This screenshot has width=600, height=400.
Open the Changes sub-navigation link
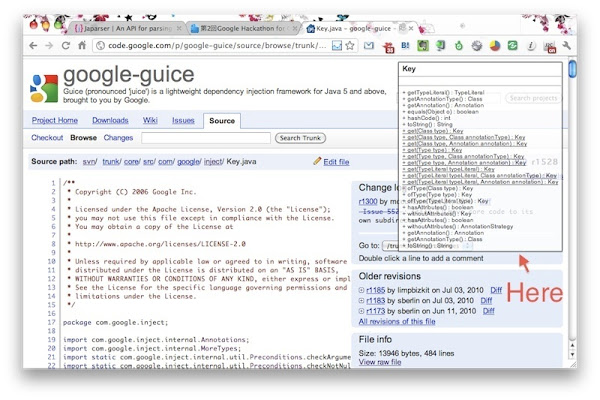118,137
